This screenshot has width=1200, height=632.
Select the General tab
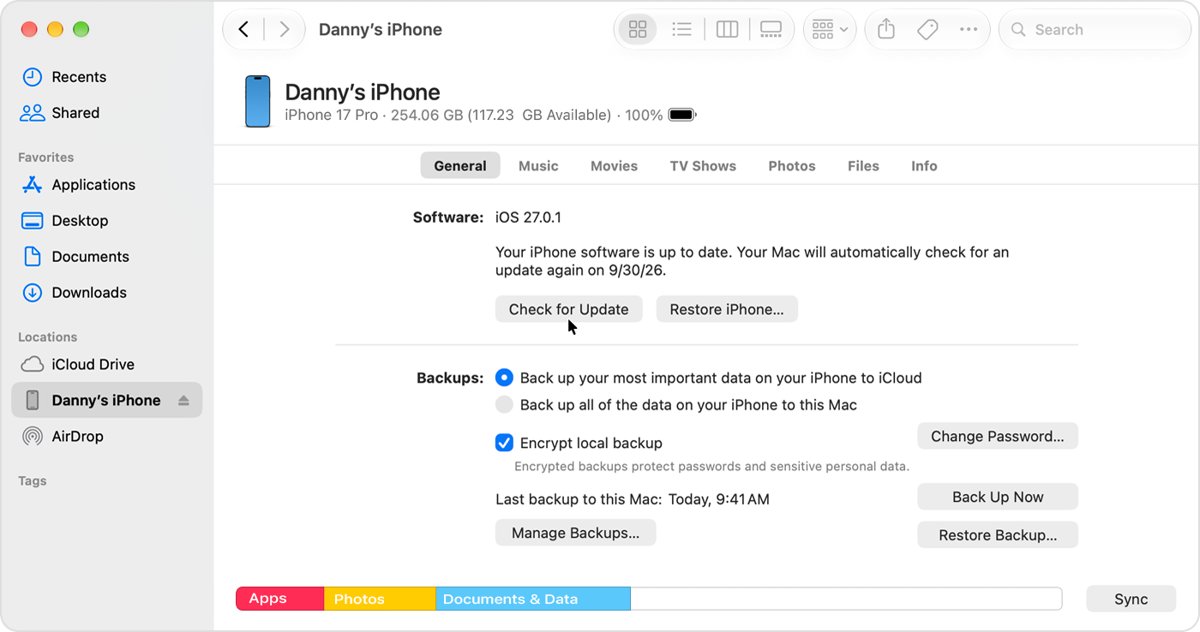(x=460, y=166)
